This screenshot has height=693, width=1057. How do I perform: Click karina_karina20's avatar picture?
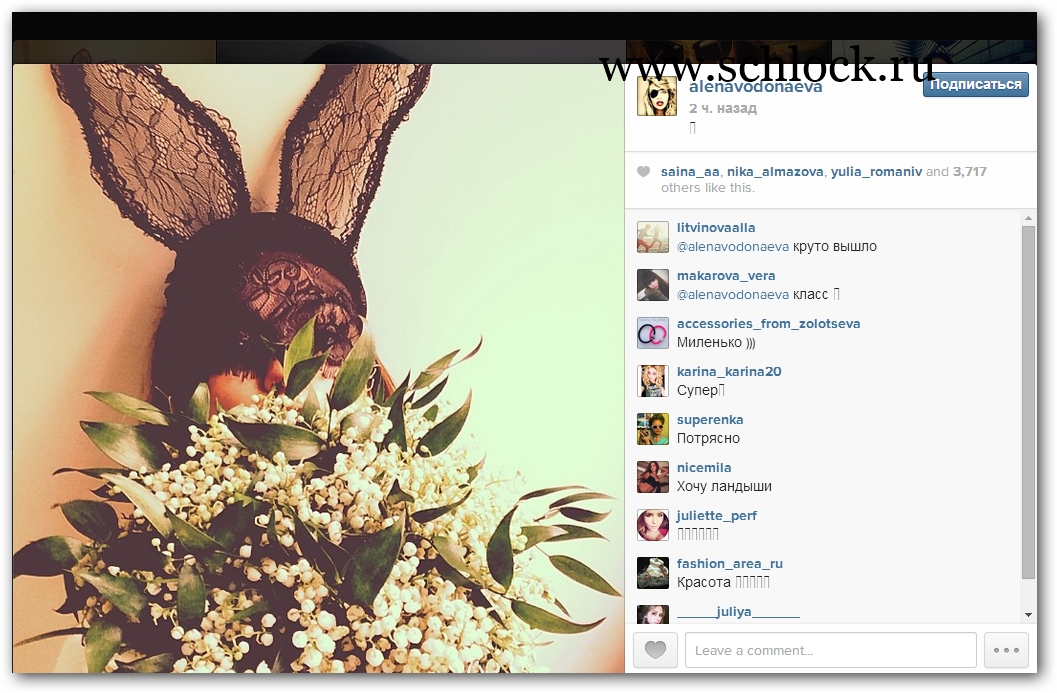653,381
